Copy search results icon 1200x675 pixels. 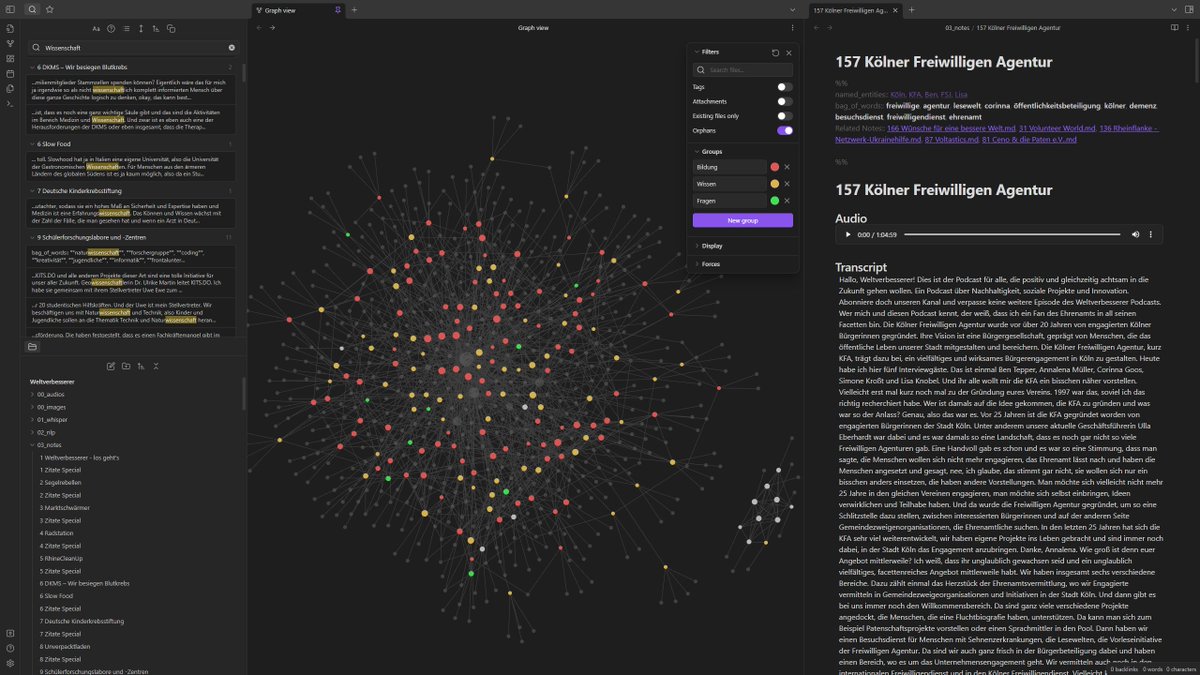coord(171,29)
